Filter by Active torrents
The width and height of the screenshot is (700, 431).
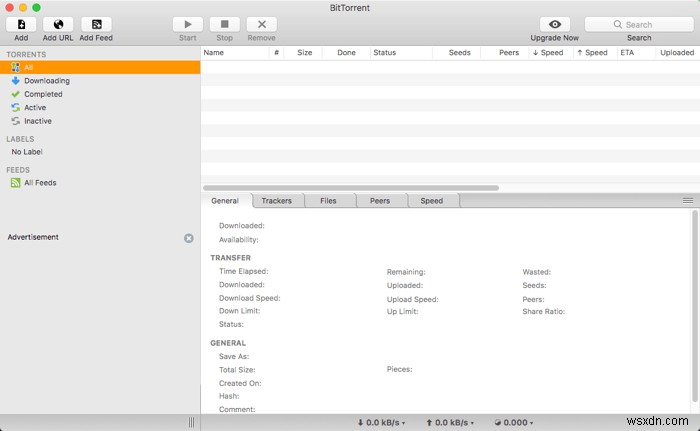(x=35, y=108)
